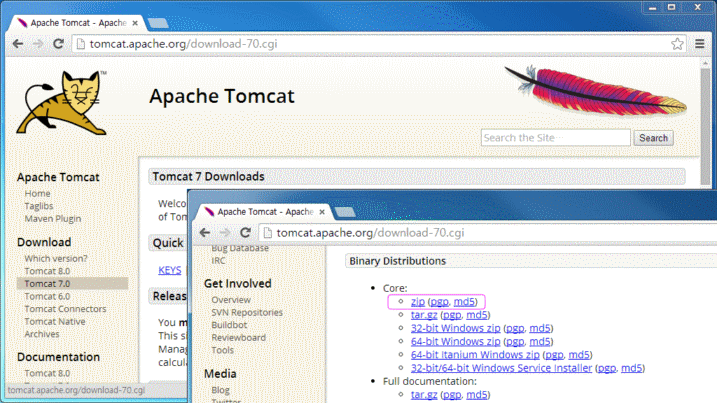The image size is (717, 403).
Task: Open SVN Repositories link
Action: click(247, 312)
